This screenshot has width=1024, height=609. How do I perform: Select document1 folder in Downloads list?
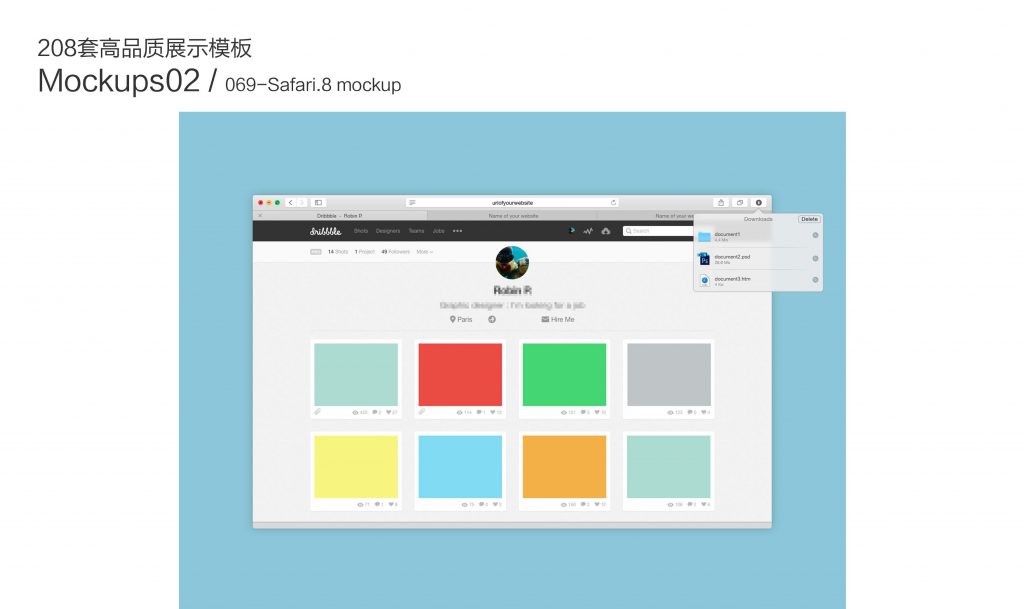727,236
